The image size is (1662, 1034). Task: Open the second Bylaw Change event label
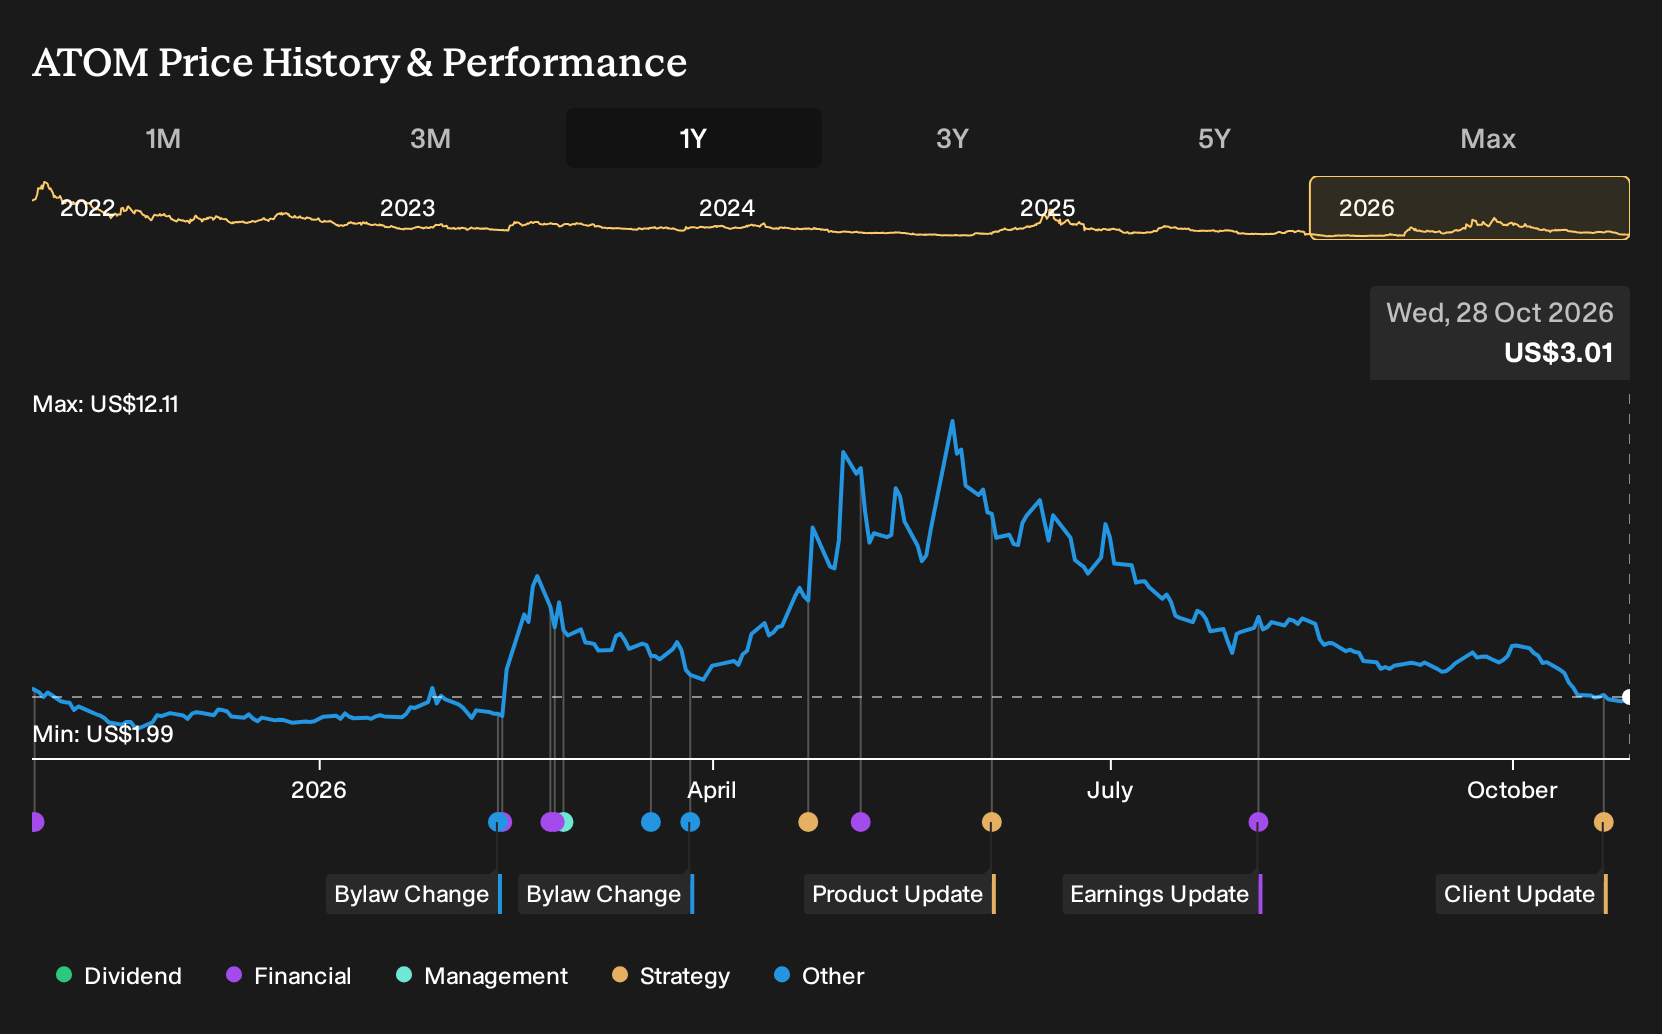point(606,894)
